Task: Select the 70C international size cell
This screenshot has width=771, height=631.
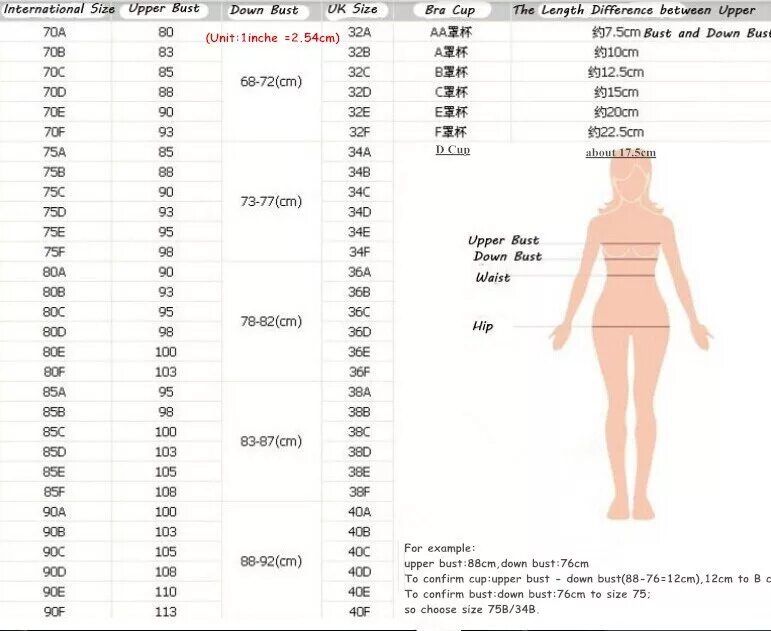Action: (54, 72)
